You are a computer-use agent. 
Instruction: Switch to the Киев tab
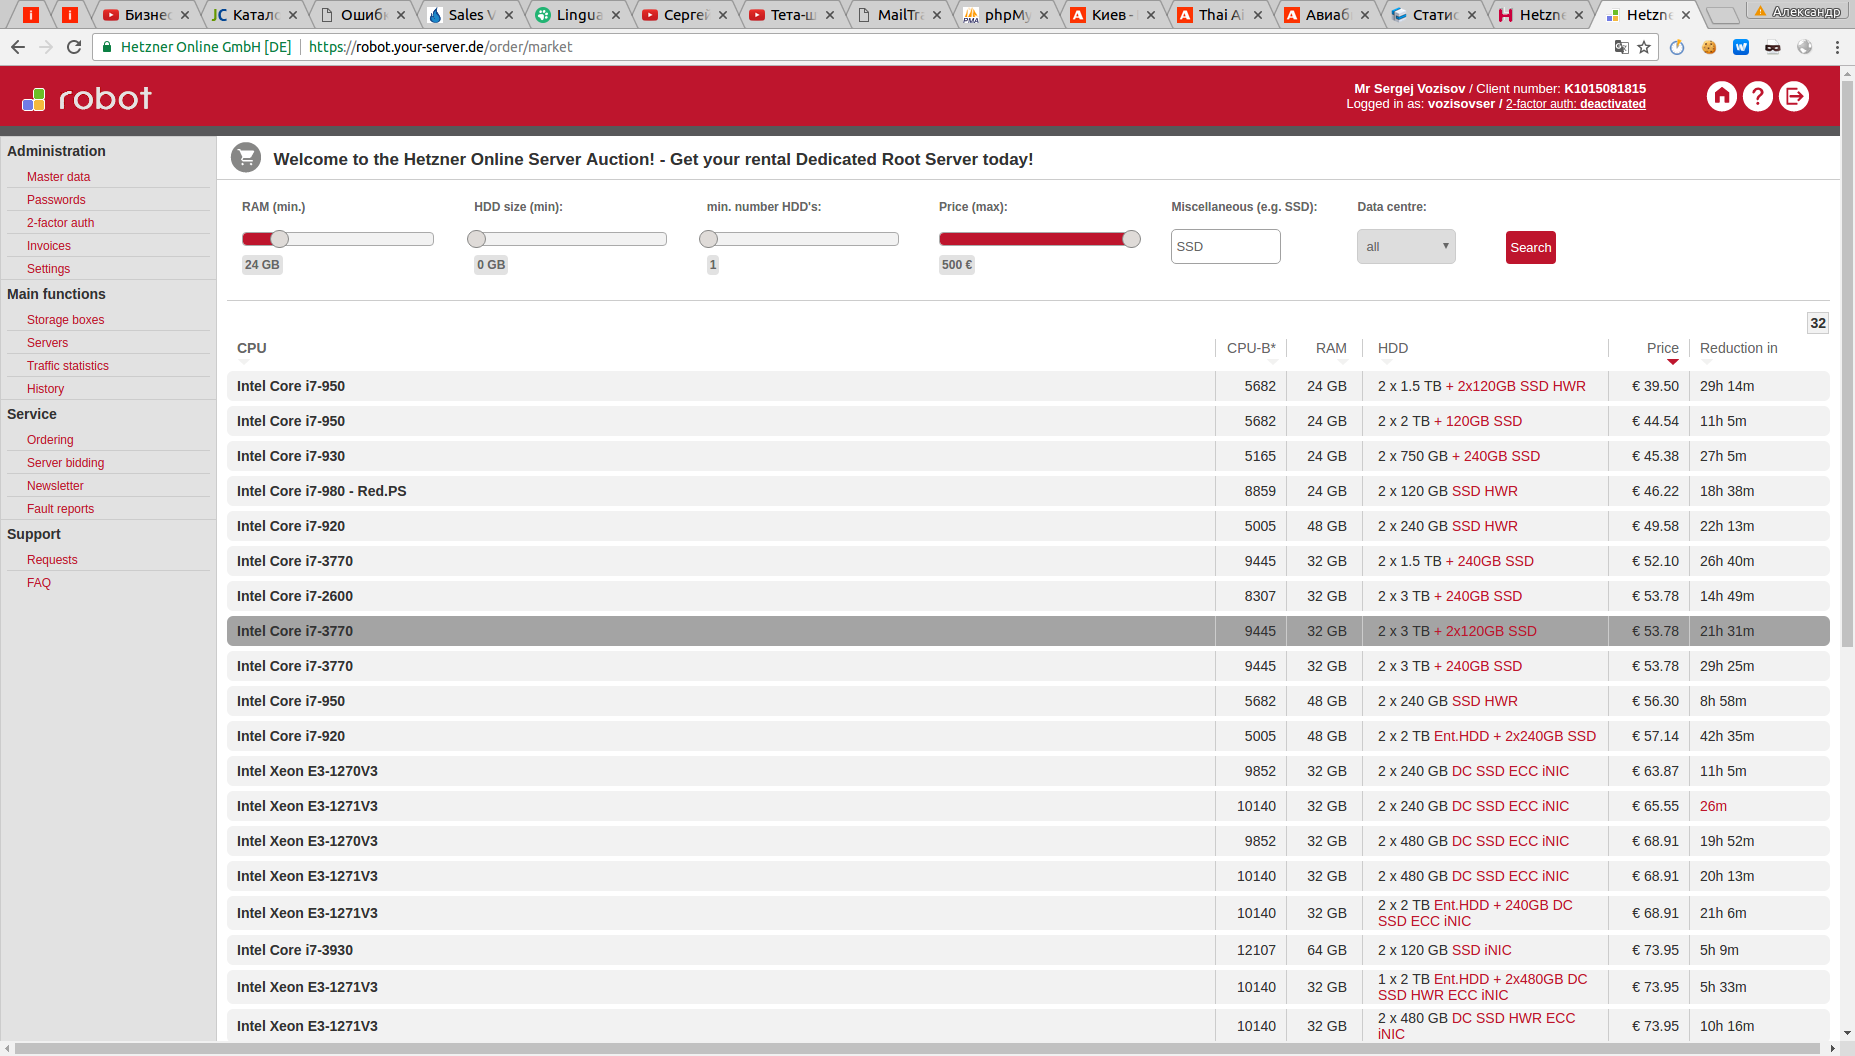pos(1112,15)
